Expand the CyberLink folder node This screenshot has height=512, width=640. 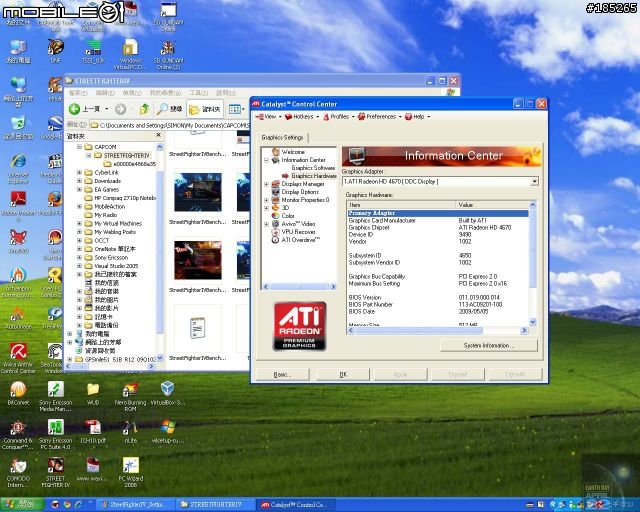pos(80,173)
